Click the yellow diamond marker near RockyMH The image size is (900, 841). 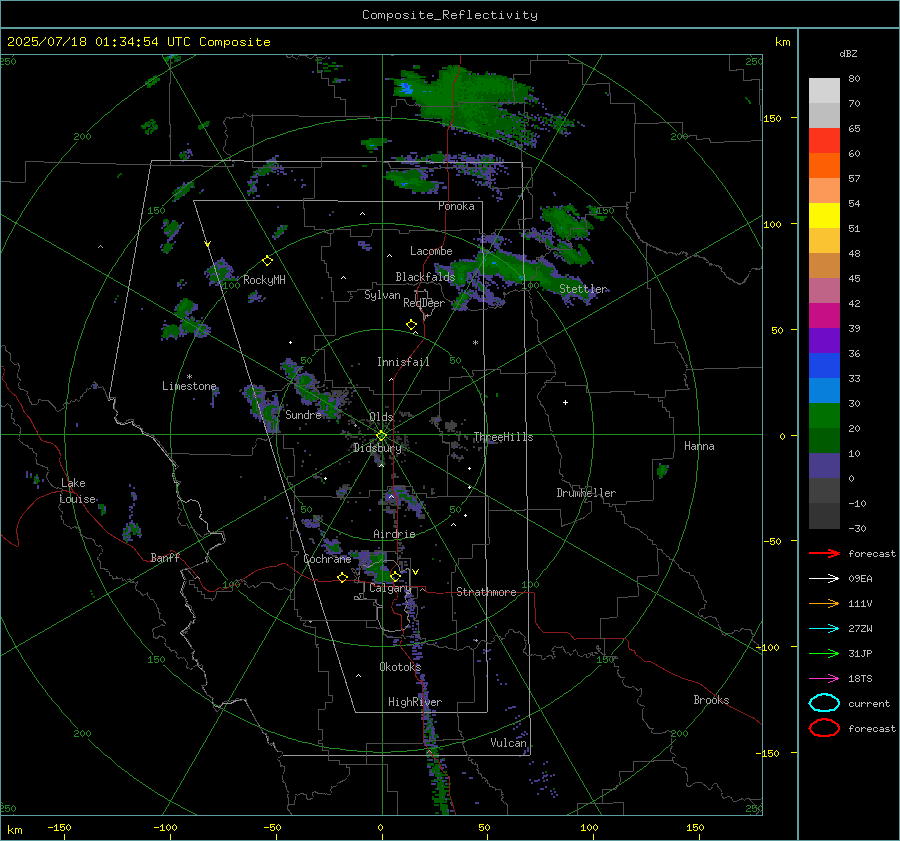tap(267, 261)
